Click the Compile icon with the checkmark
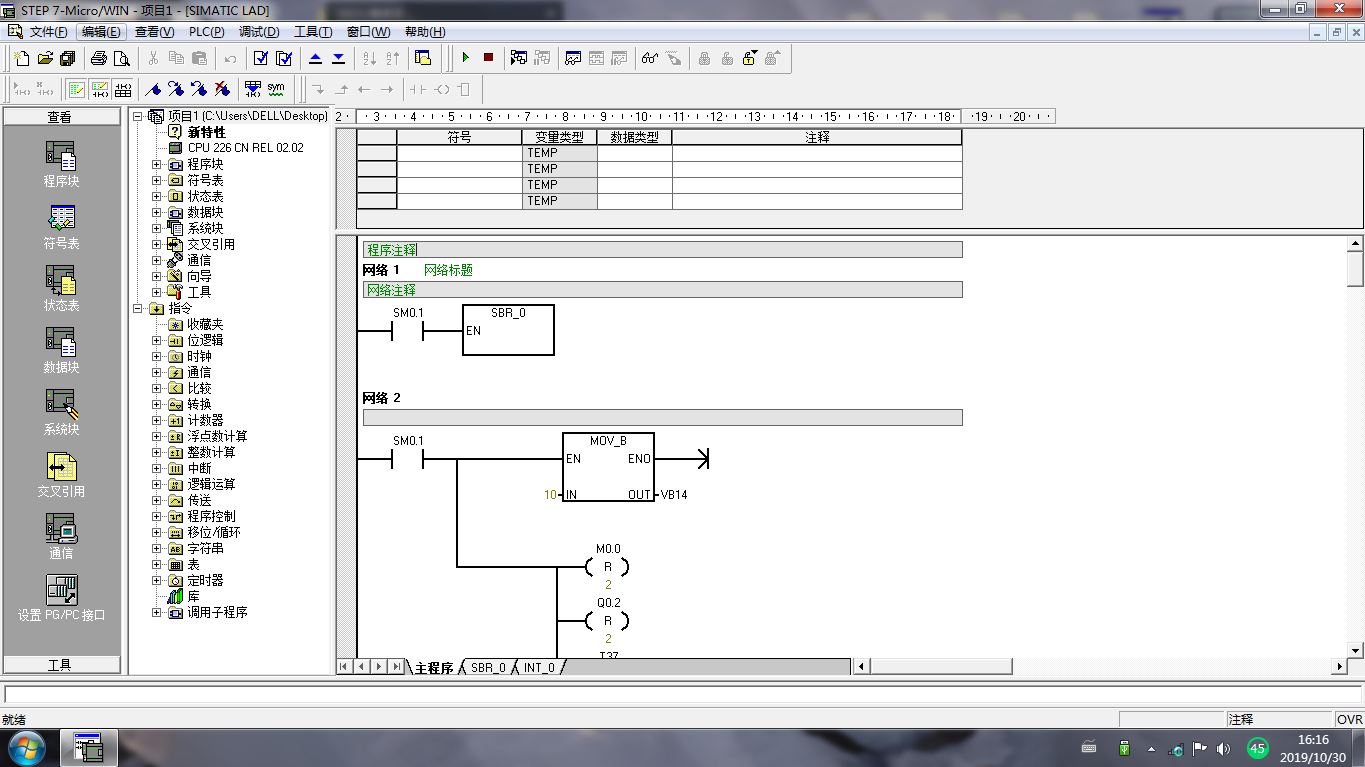This screenshot has width=1365, height=767. pyautogui.click(x=261, y=58)
